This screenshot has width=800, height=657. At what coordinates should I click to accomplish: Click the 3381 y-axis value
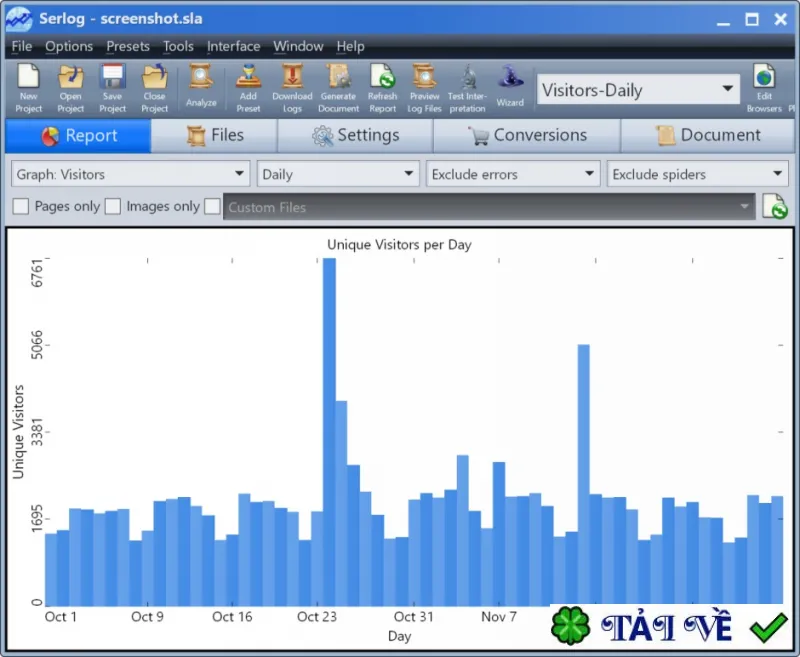(x=37, y=432)
